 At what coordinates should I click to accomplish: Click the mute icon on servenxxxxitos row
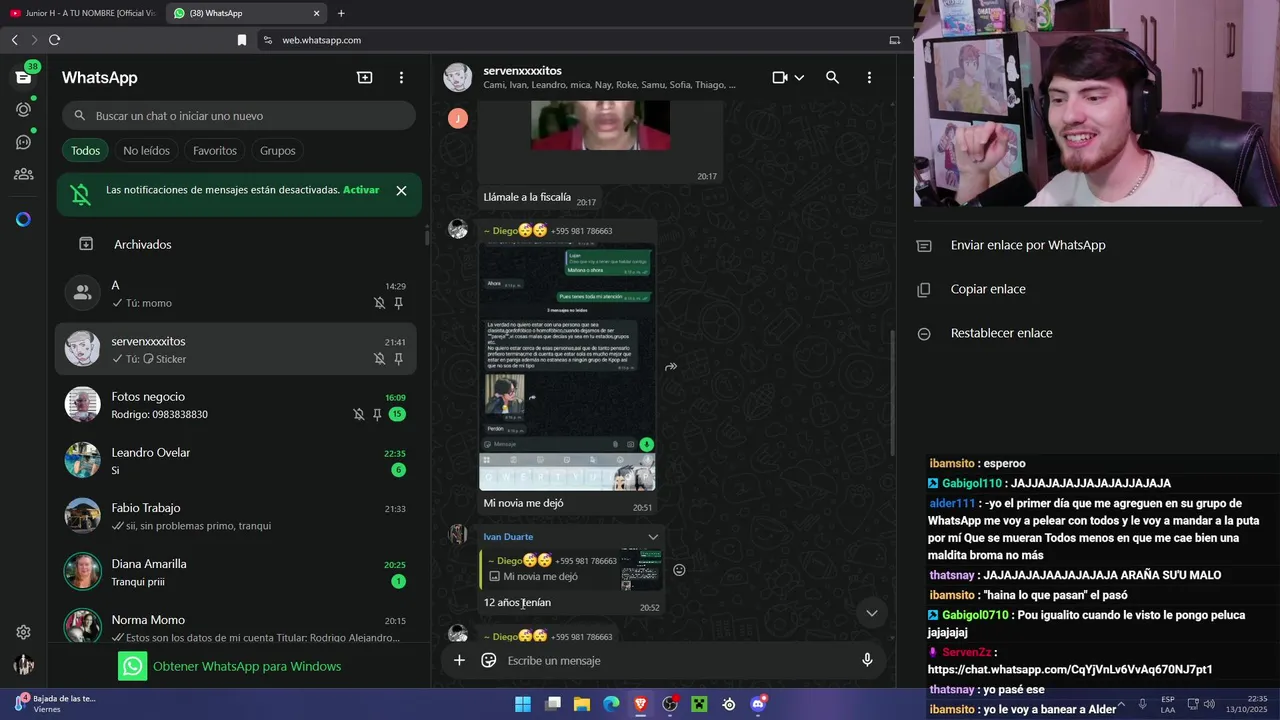tap(379, 359)
